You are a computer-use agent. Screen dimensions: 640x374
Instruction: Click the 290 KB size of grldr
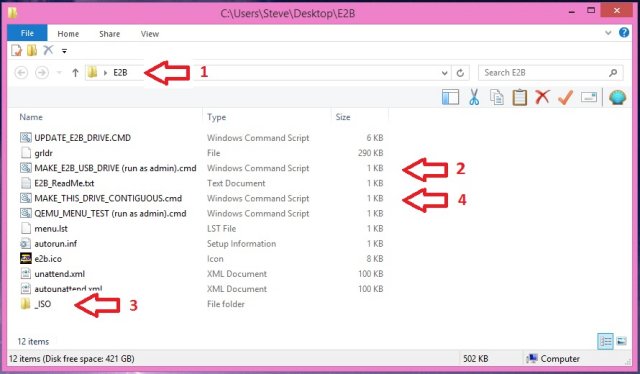click(371, 153)
